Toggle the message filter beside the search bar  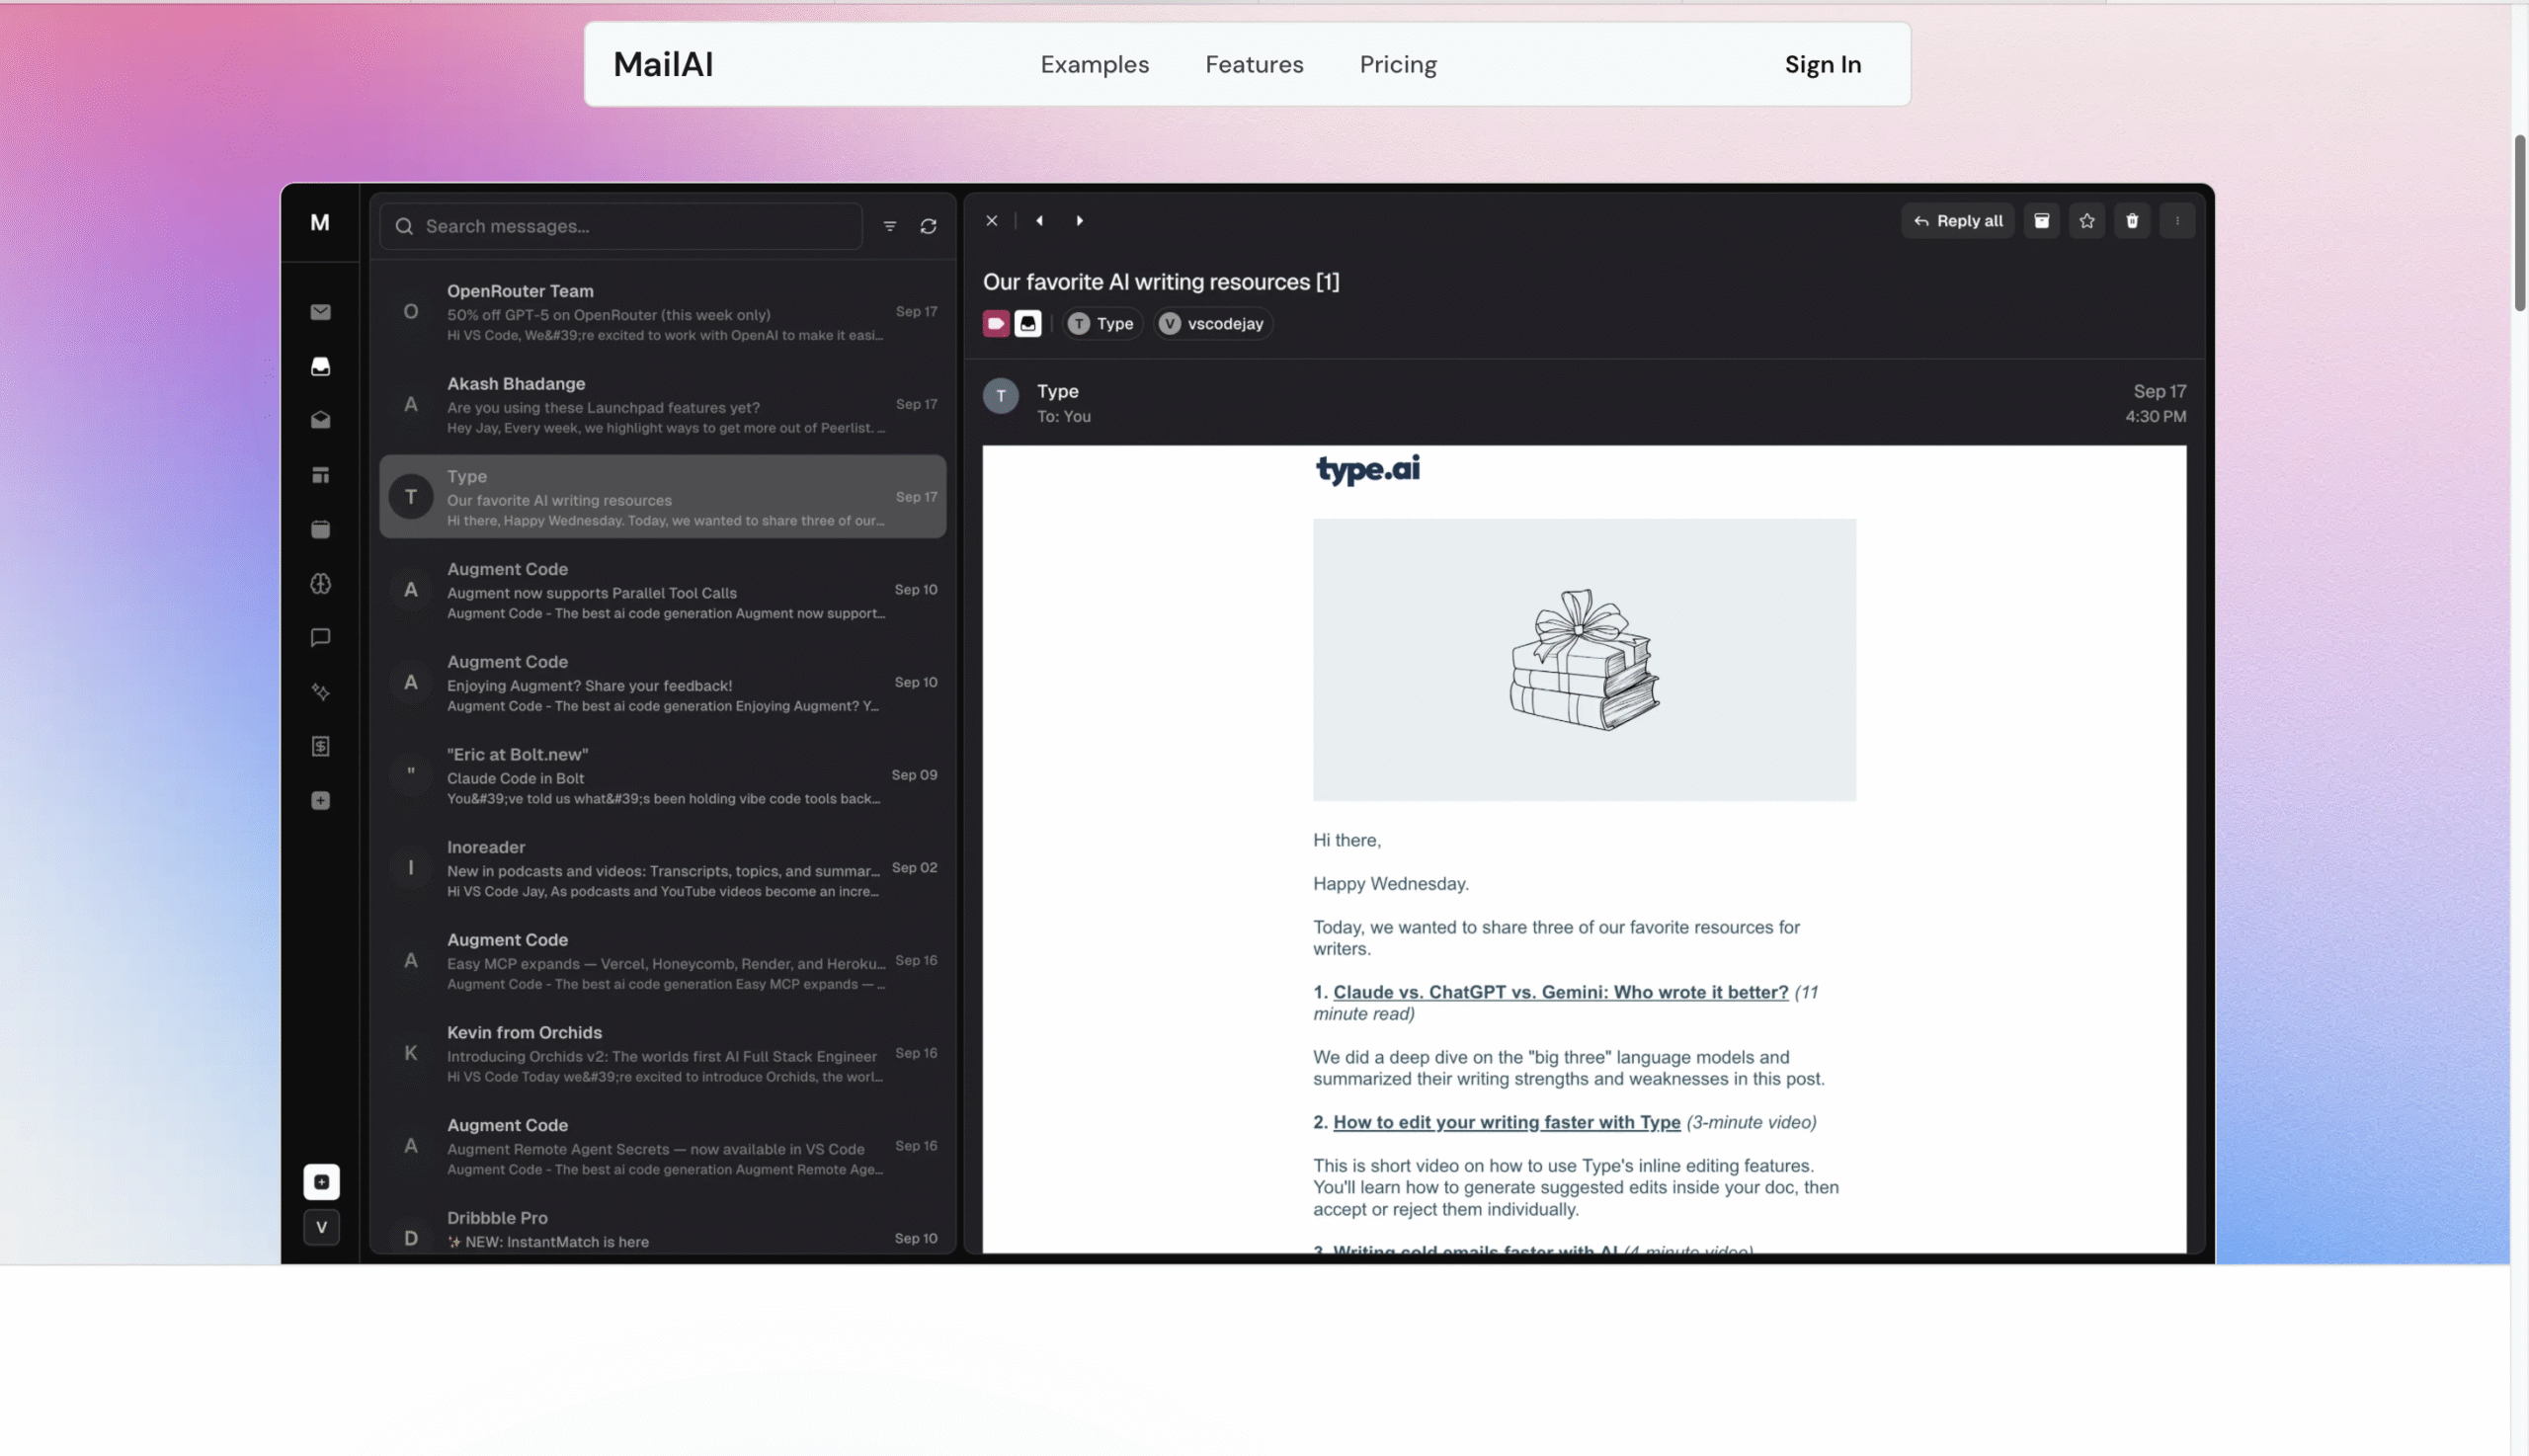click(889, 226)
